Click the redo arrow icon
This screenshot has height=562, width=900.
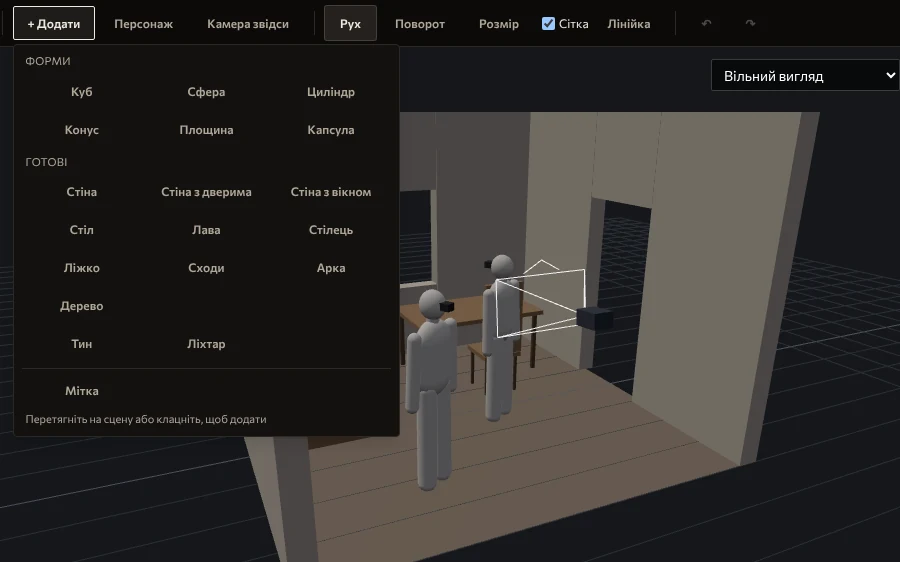tap(750, 23)
